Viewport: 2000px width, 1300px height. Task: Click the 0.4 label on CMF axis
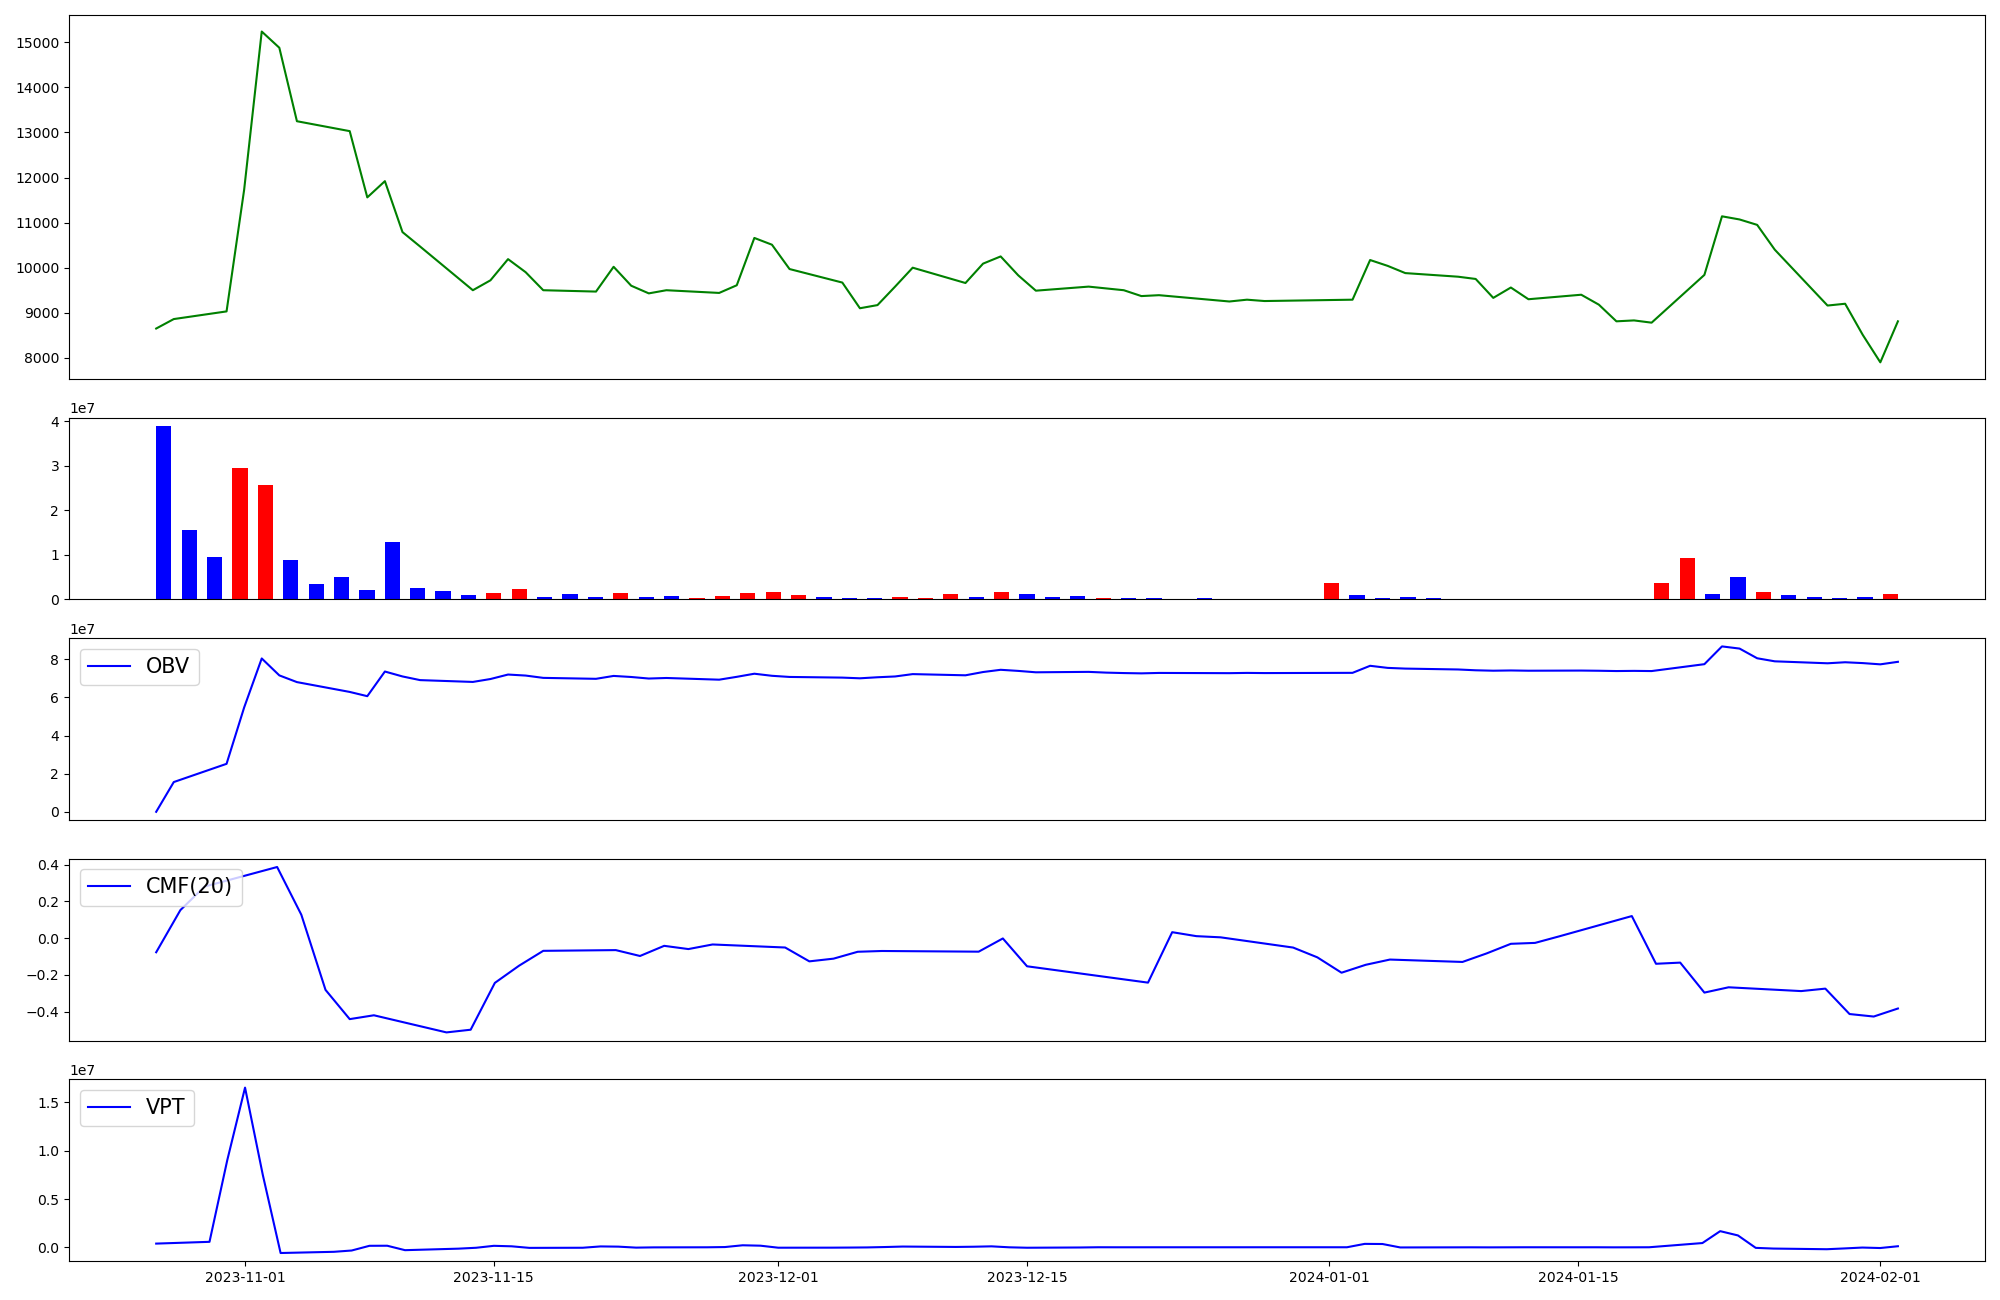(x=49, y=865)
